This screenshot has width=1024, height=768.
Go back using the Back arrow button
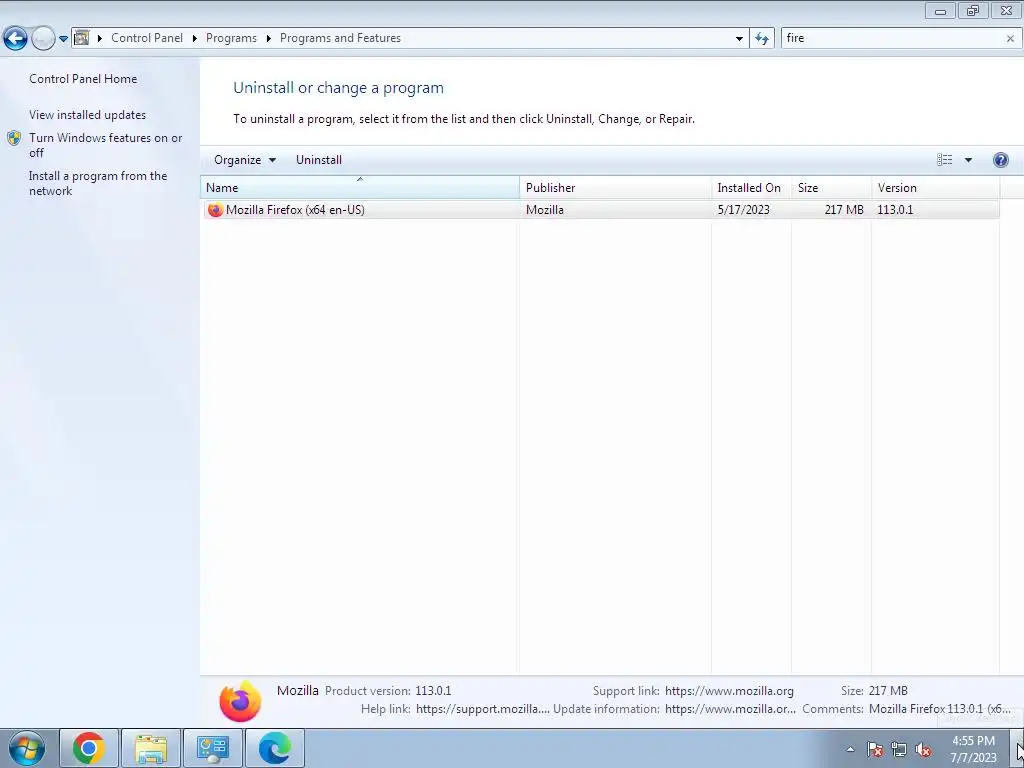click(16, 39)
